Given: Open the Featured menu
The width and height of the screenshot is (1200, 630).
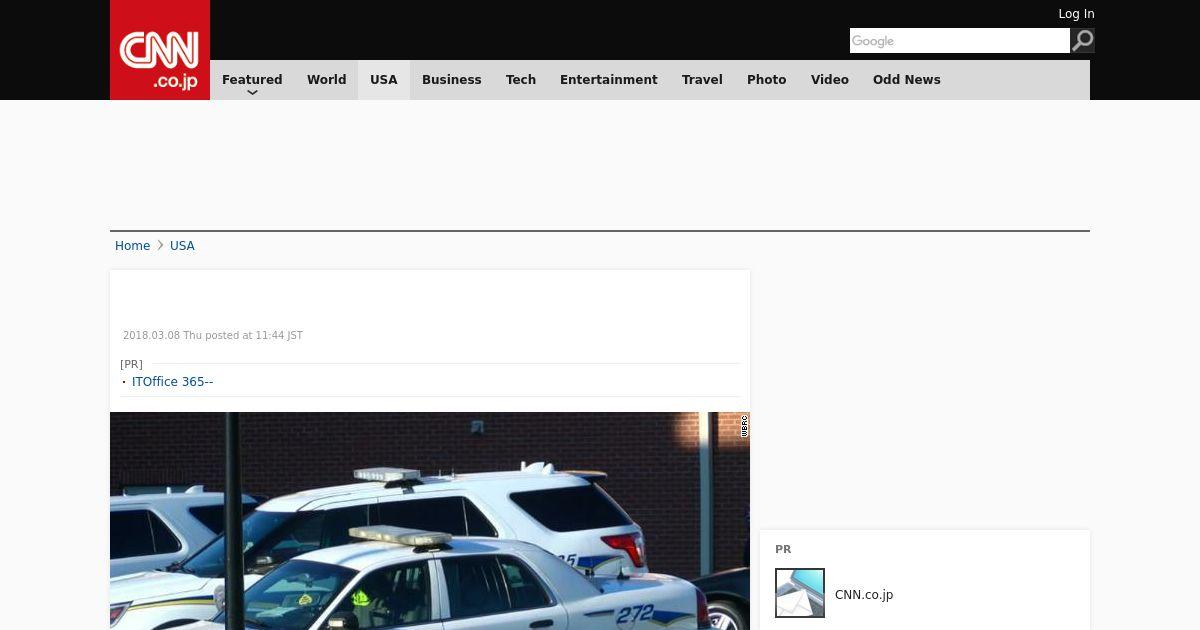Looking at the screenshot, I should point(252,80).
